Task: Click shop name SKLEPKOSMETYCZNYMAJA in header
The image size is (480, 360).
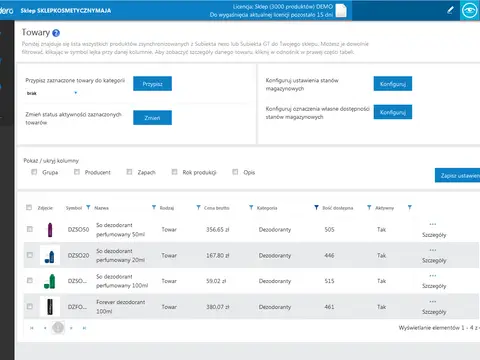Action: tap(74, 11)
